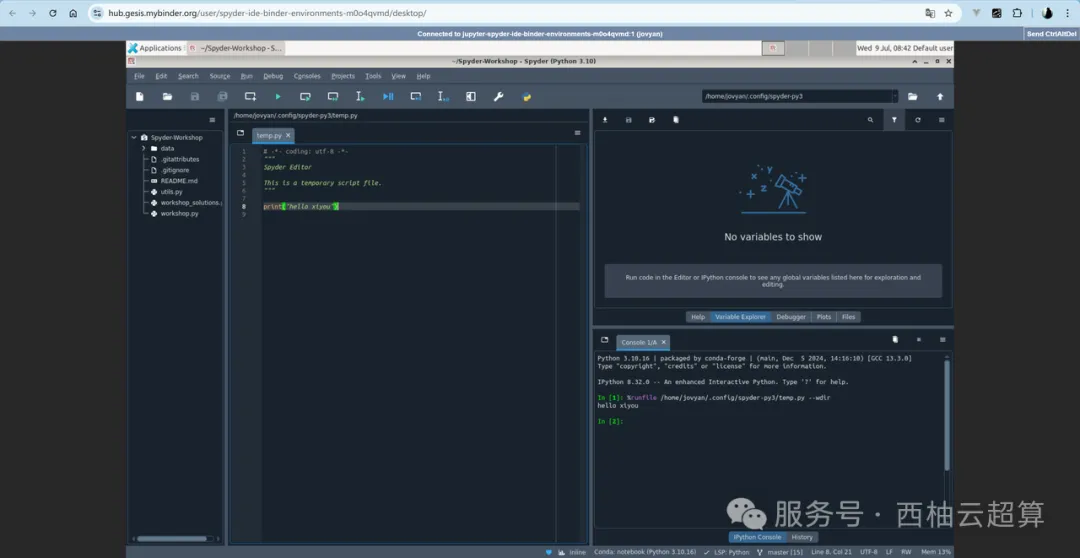Collapse the Spyder-Workshop project tree
The image size is (1080, 558).
click(x=134, y=137)
